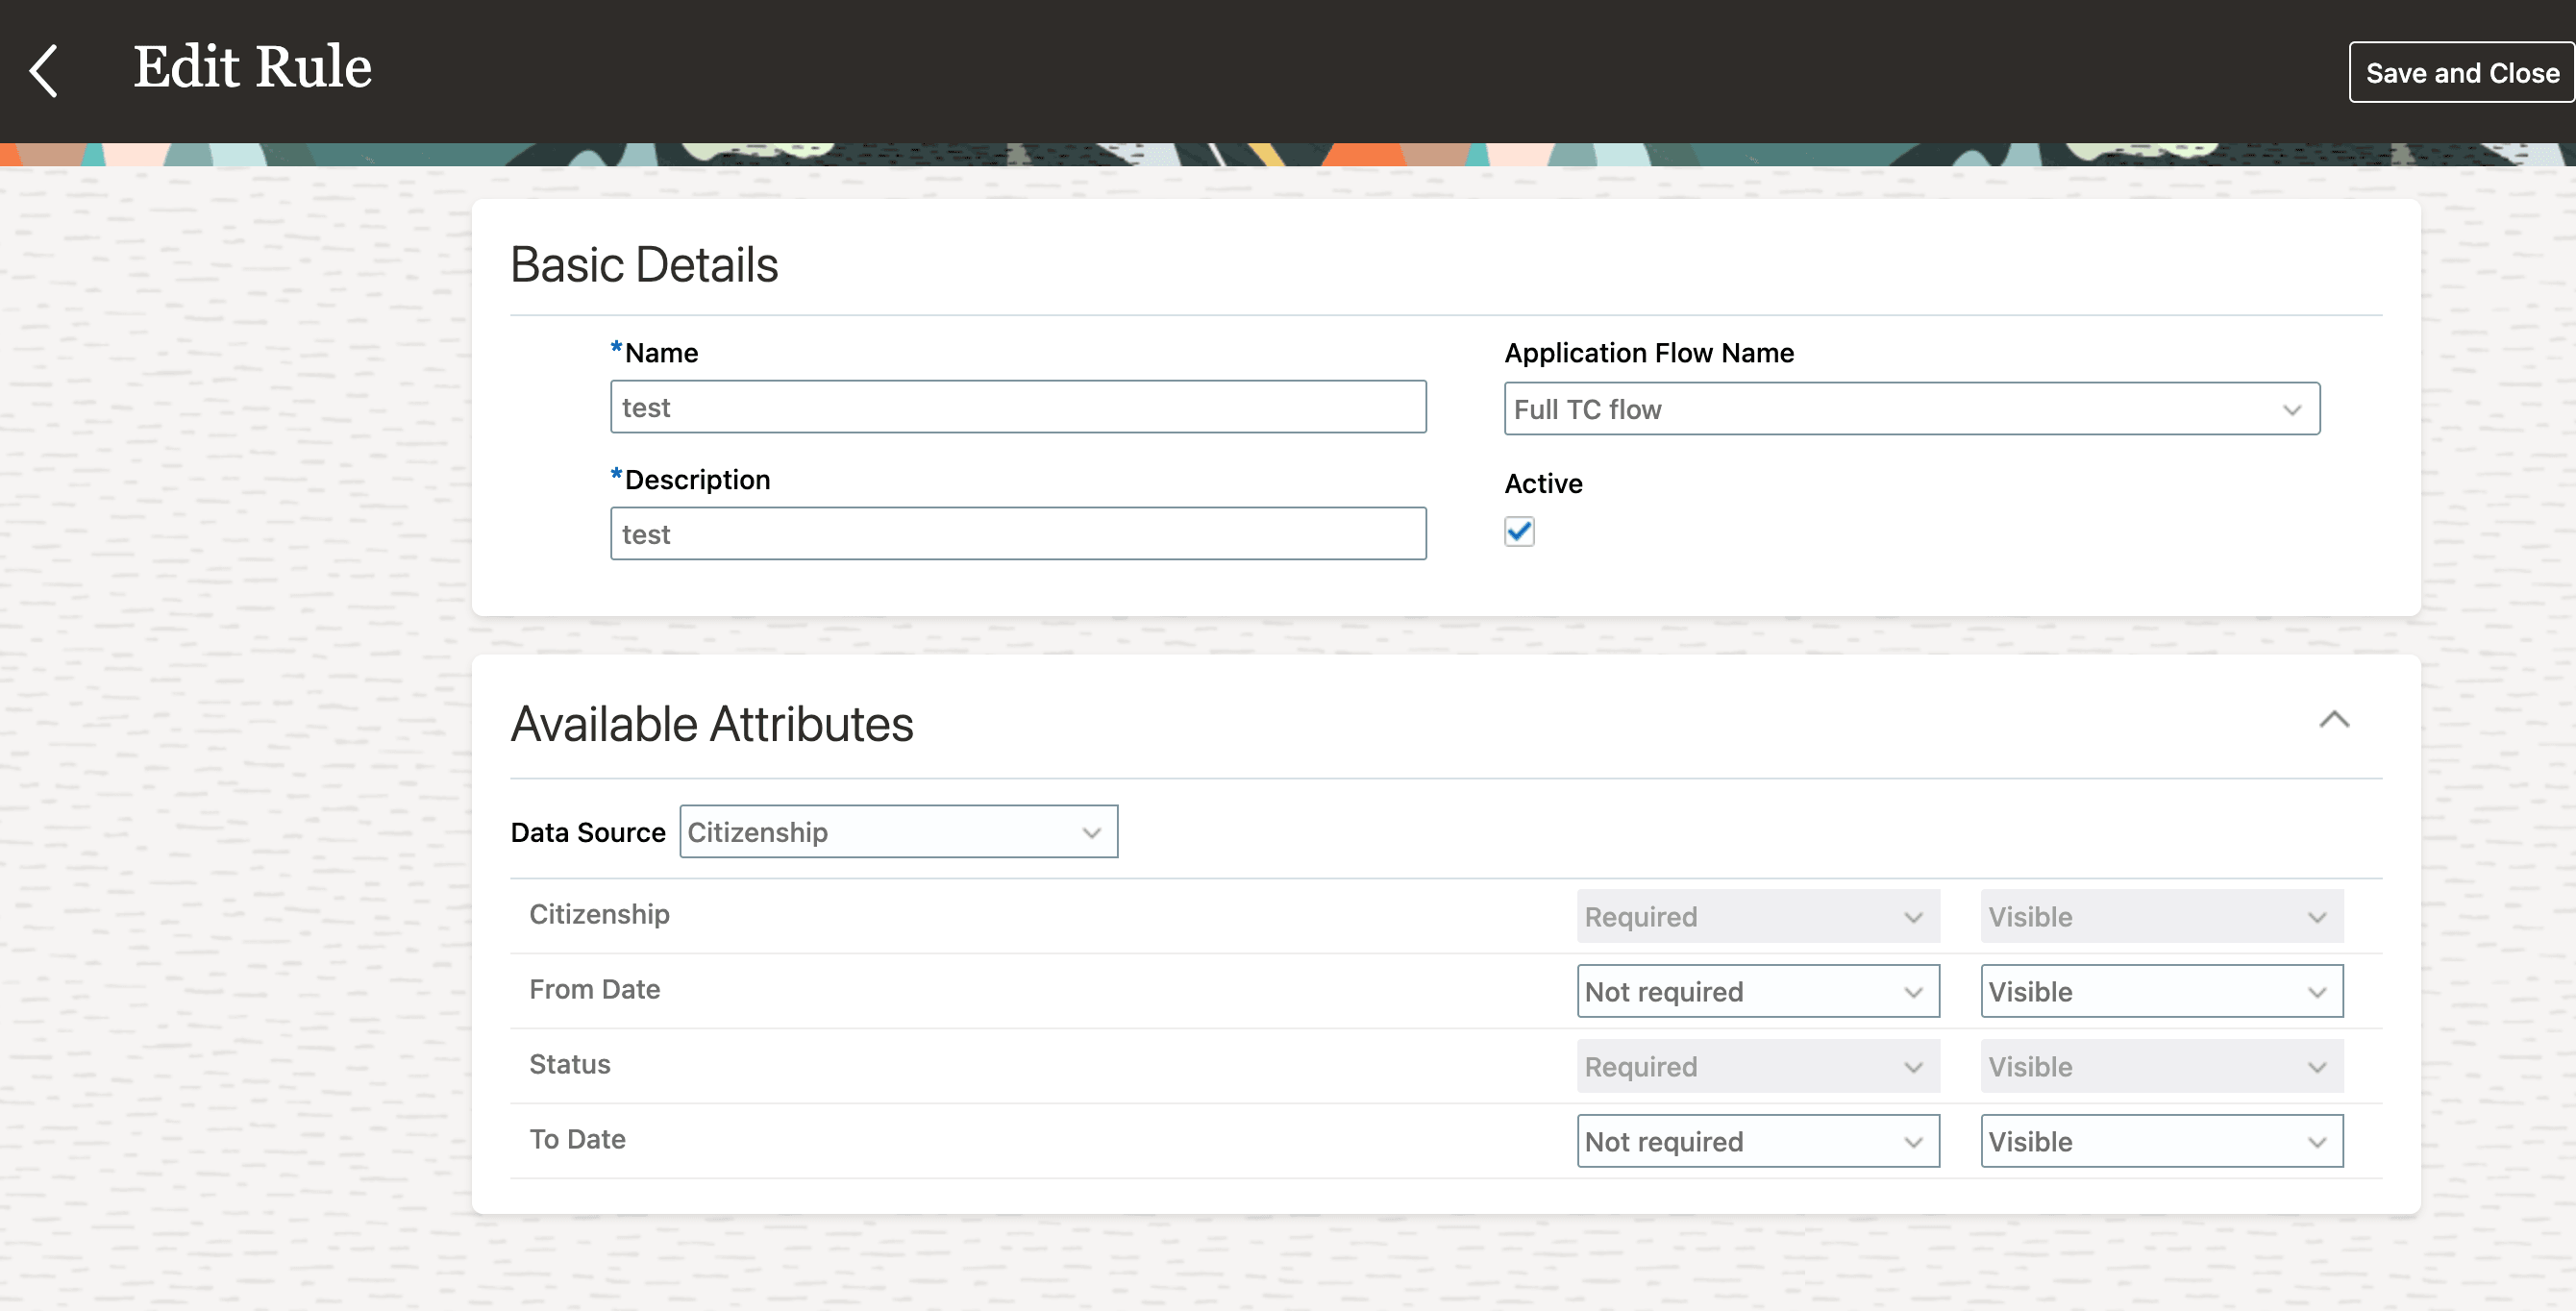
Task: Open the Data Source dropdown
Action: 897,831
